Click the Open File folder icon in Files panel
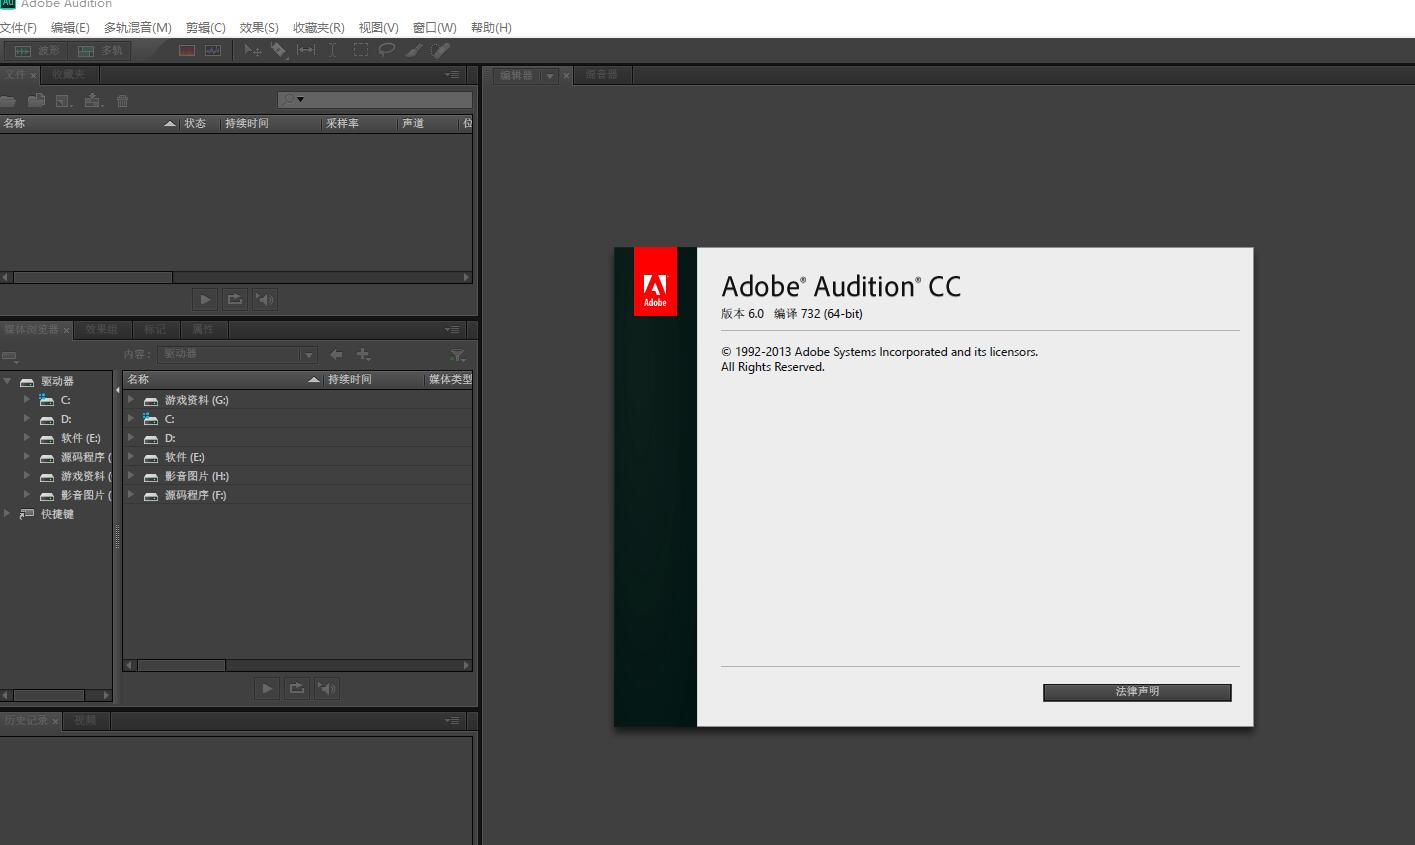The image size is (1415, 845). [8, 100]
